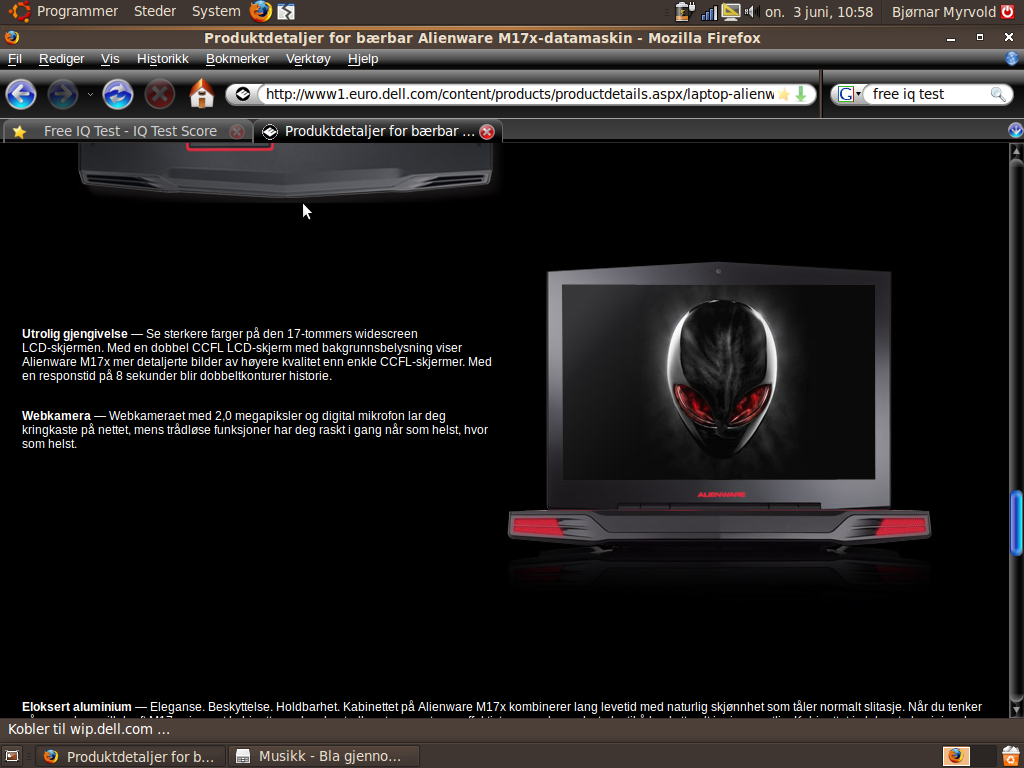The image size is (1024, 768).
Task: Open the Steder panel menu
Action: (155, 11)
